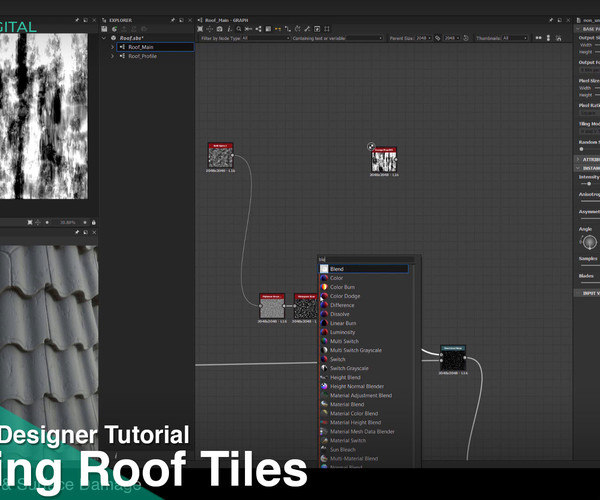600x500 pixels.
Task: Click the connector routing icon in graph toolbar
Action: pos(288,29)
